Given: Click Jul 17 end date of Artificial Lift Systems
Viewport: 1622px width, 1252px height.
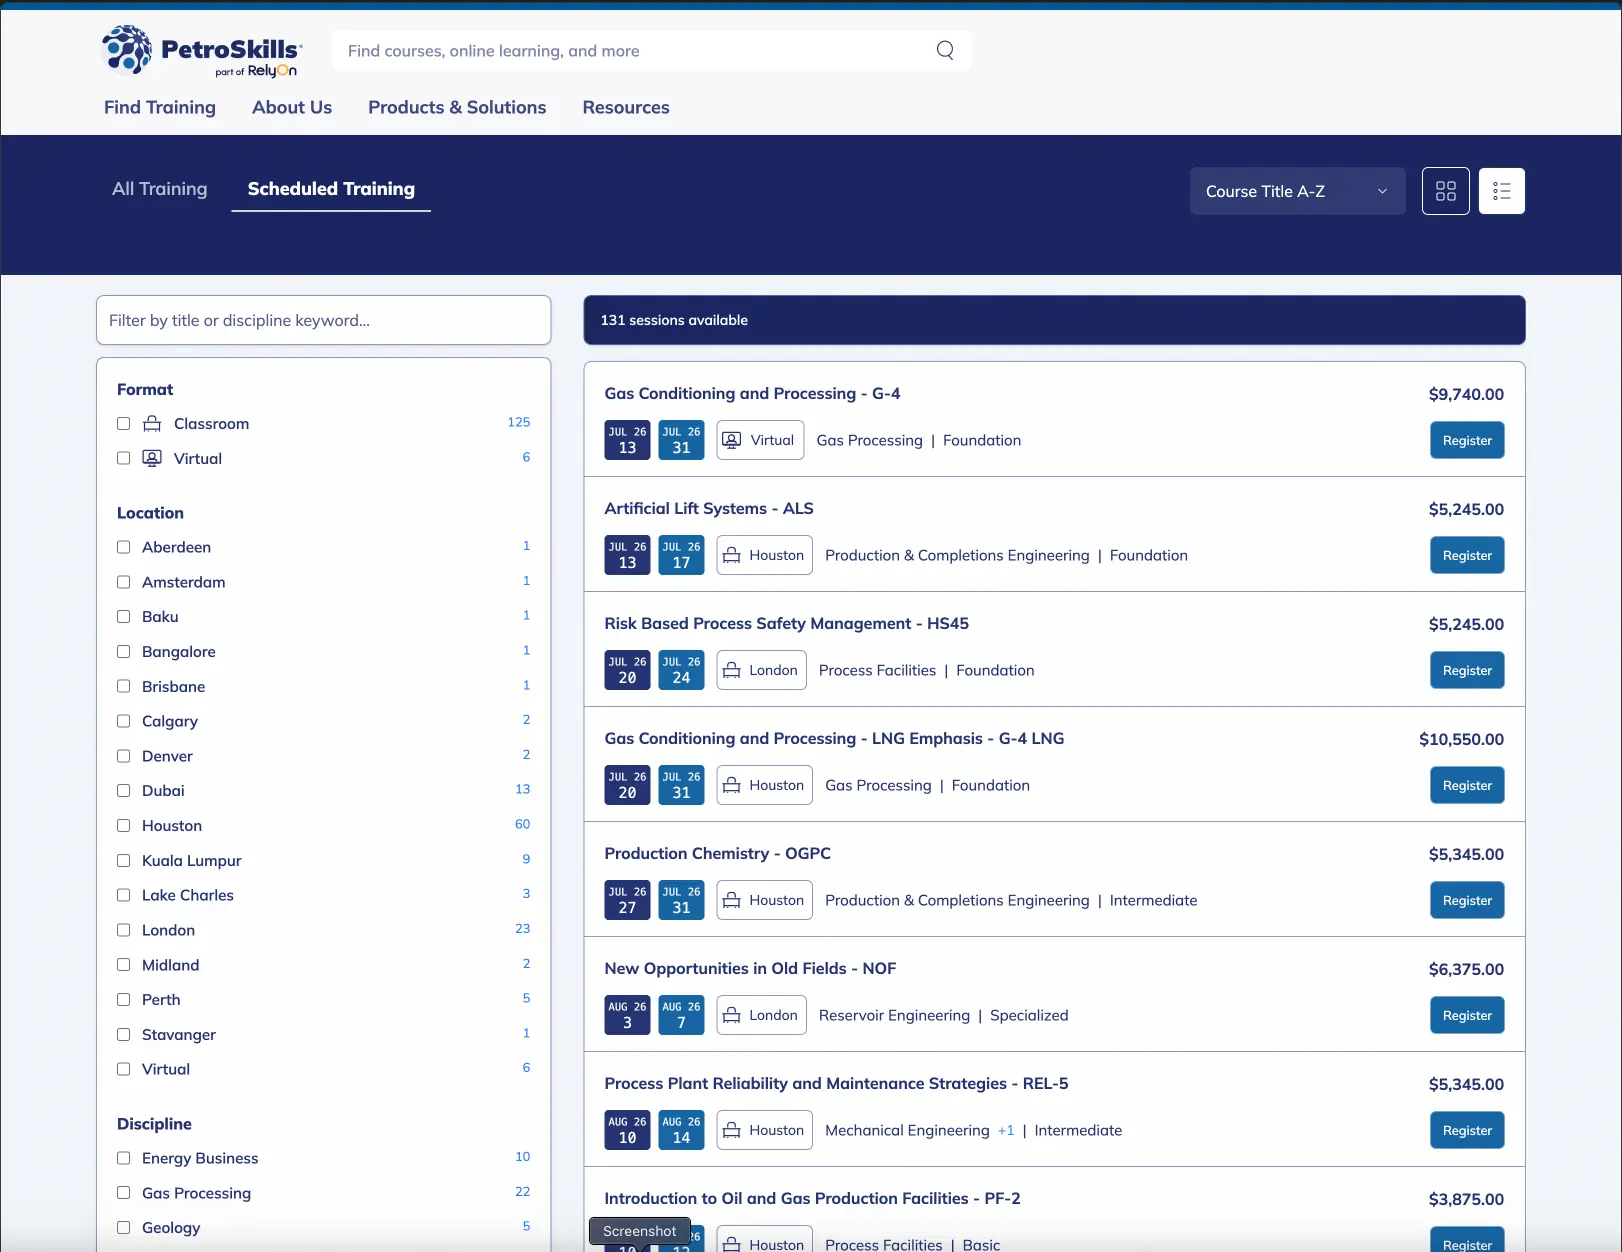Looking at the screenshot, I should pyautogui.click(x=682, y=555).
